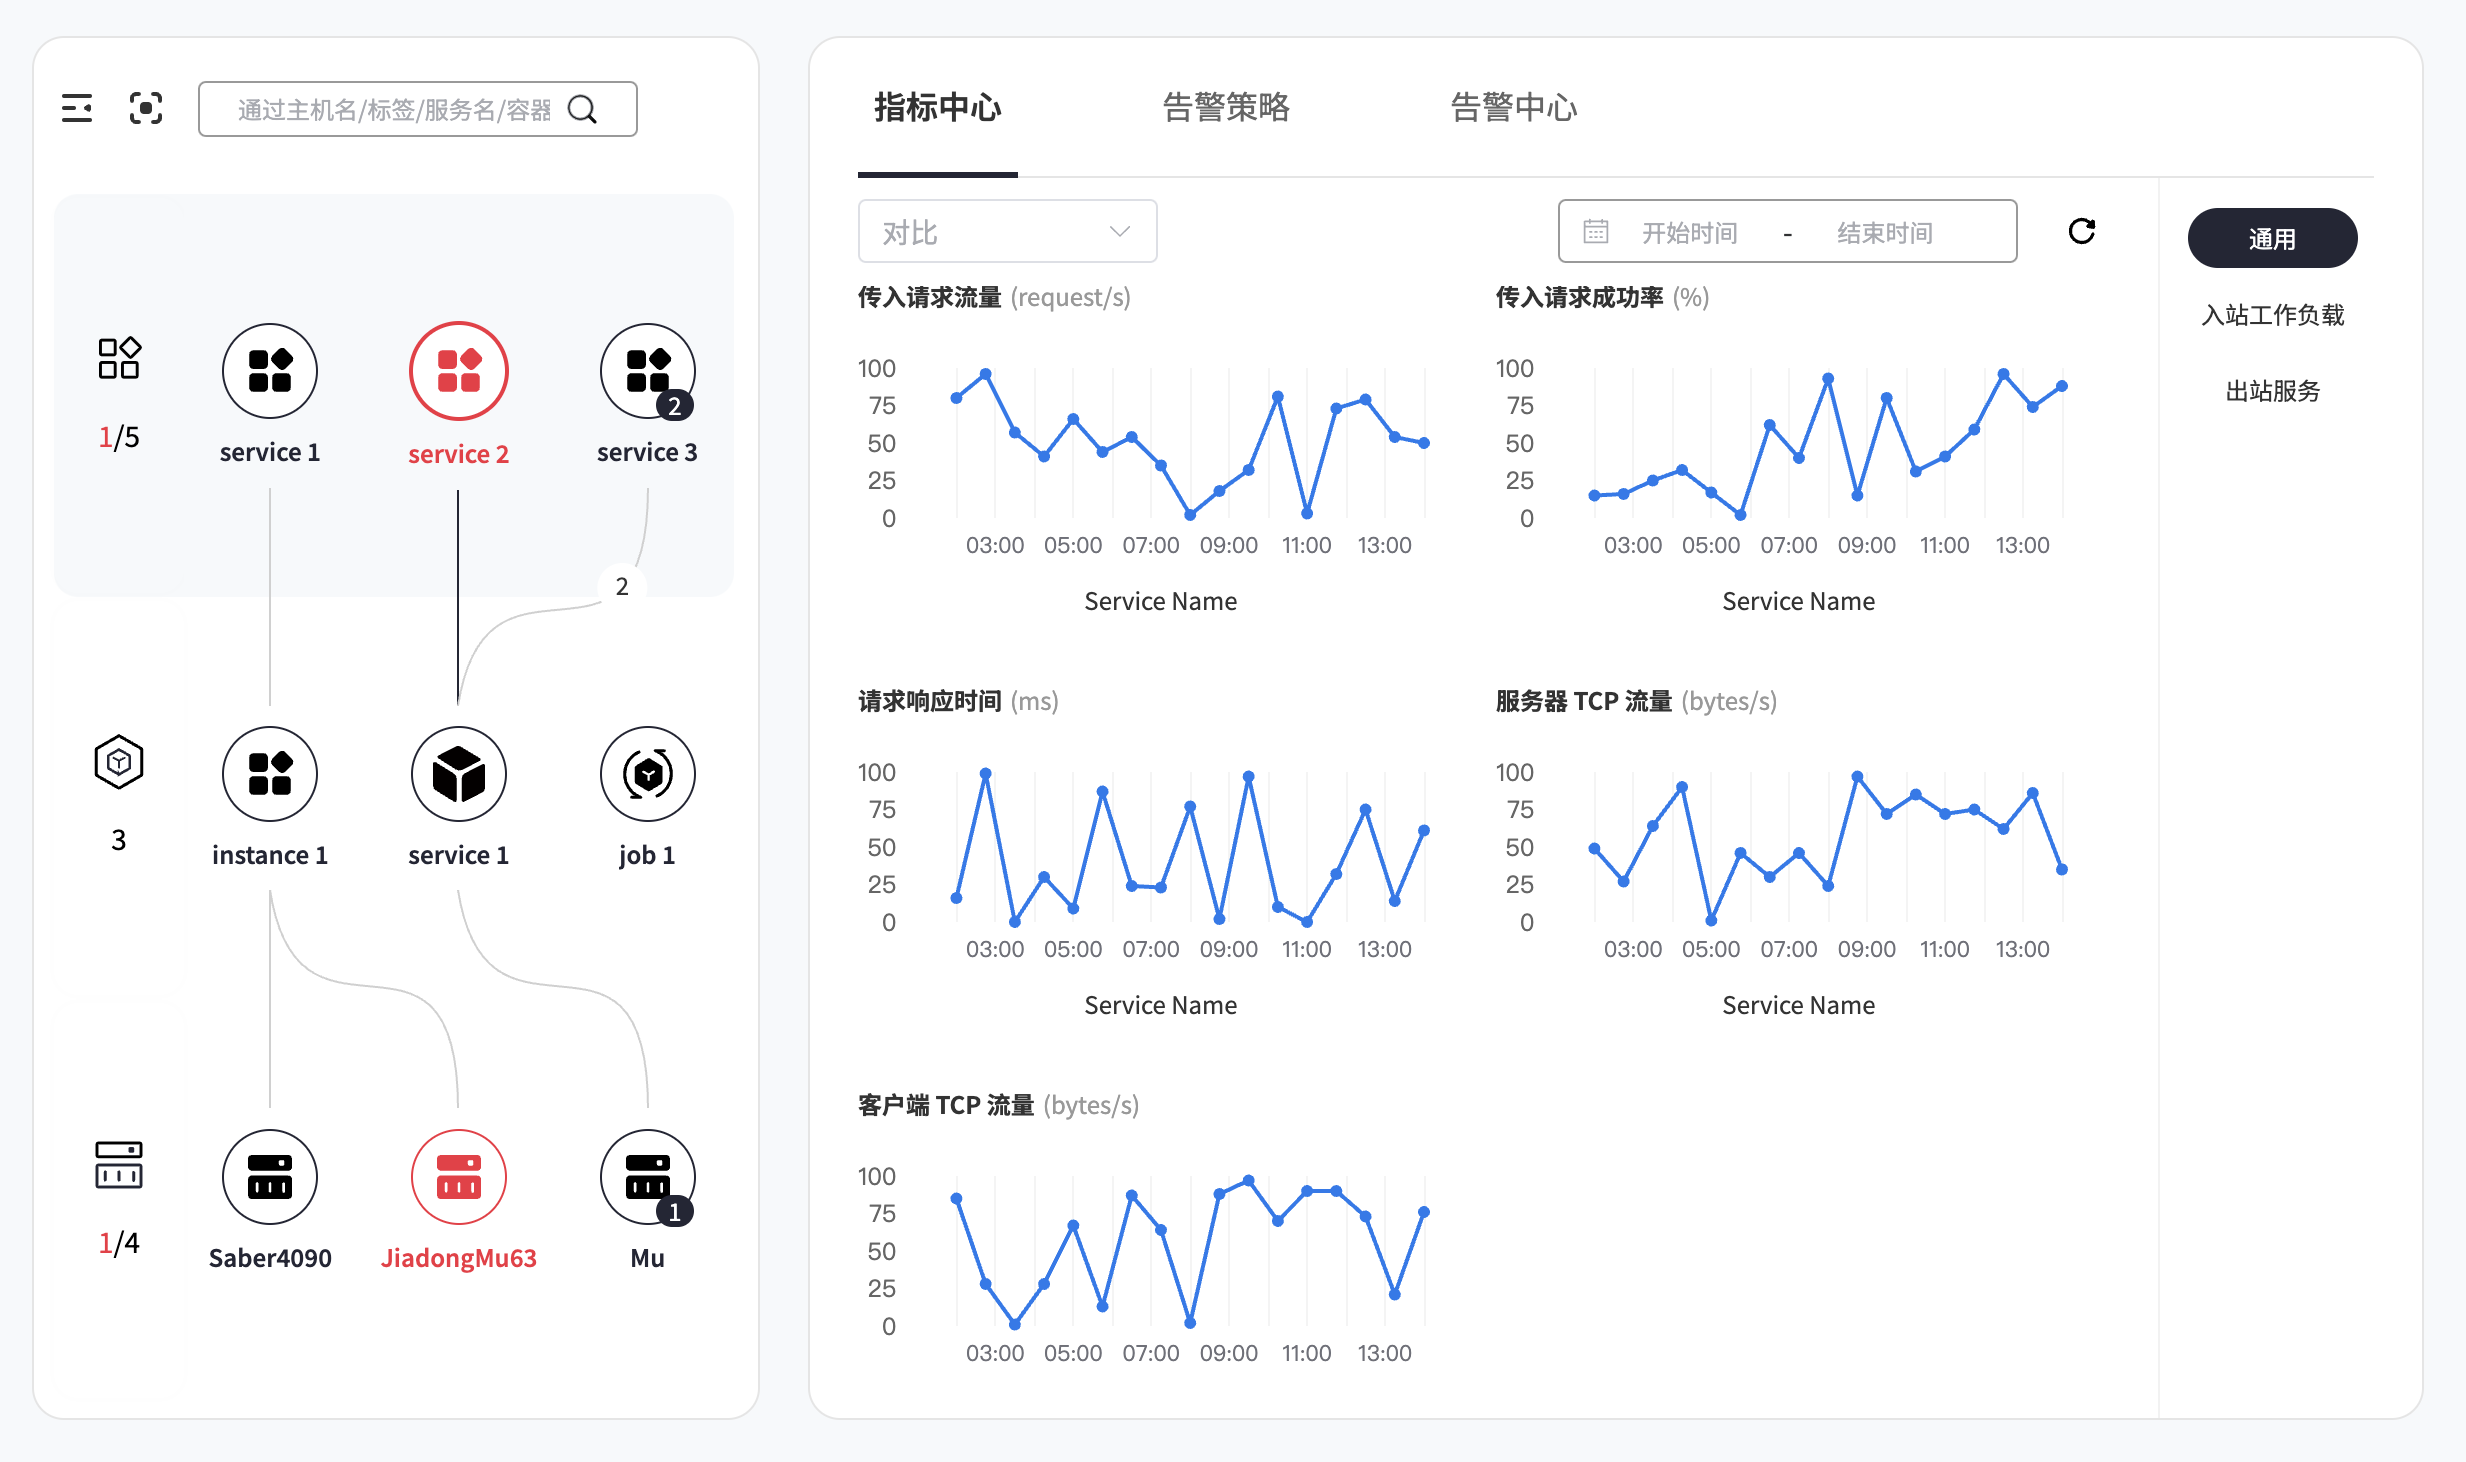Click the 1/5 services count text
Image resolution: width=2466 pixels, height=1462 pixels.
click(x=119, y=437)
